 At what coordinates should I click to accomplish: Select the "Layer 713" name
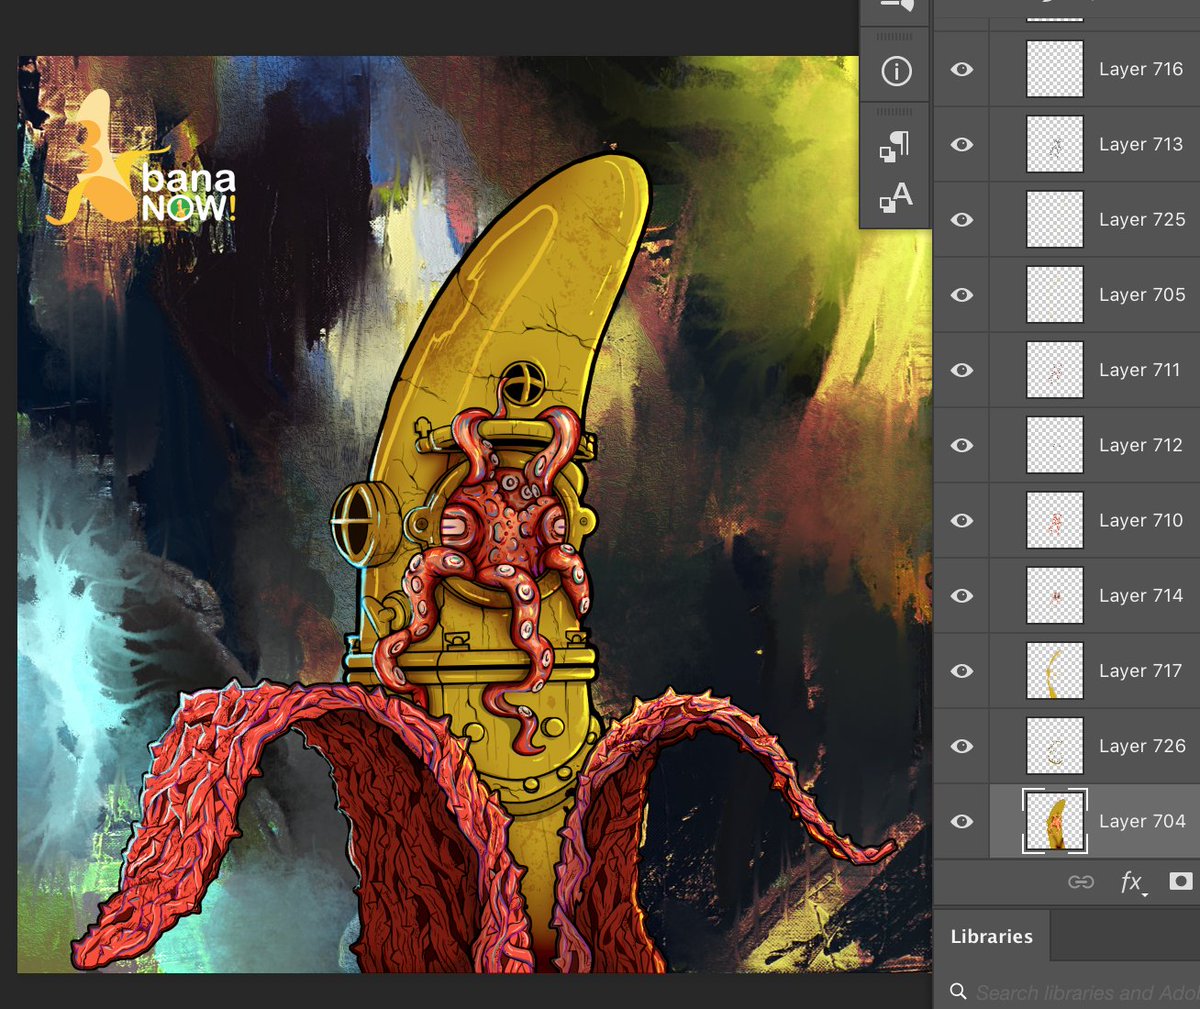coord(1141,144)
